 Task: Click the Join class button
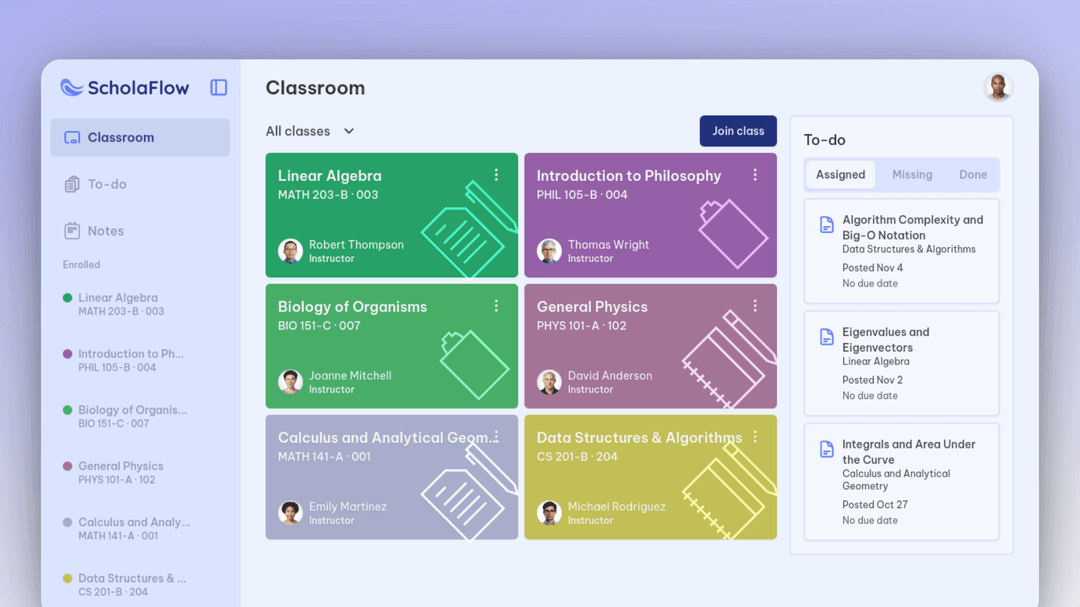tap(738, 131)
